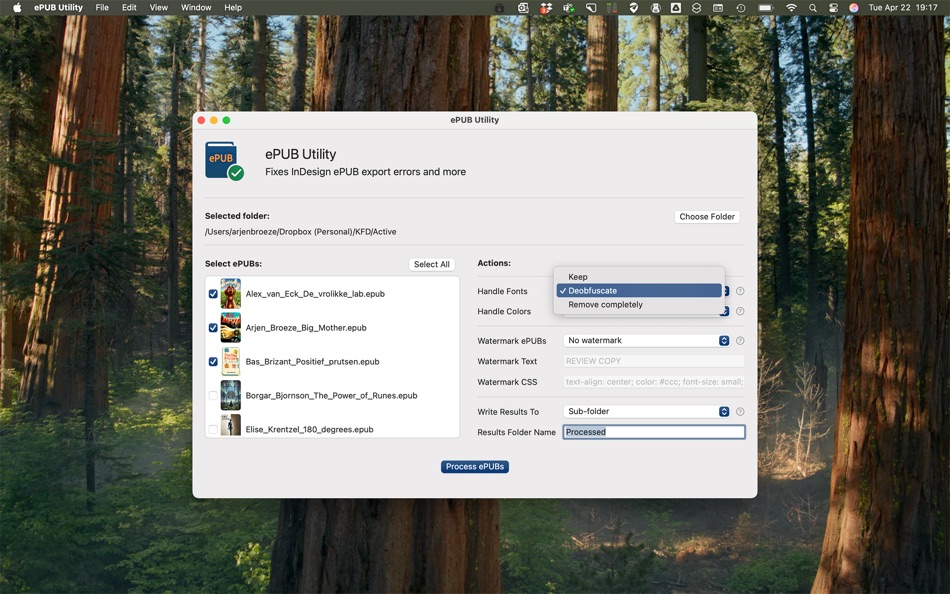The image size is (950, 594).
Task: Open help for Watermark ePUBs option
Action: click(740, 341)
